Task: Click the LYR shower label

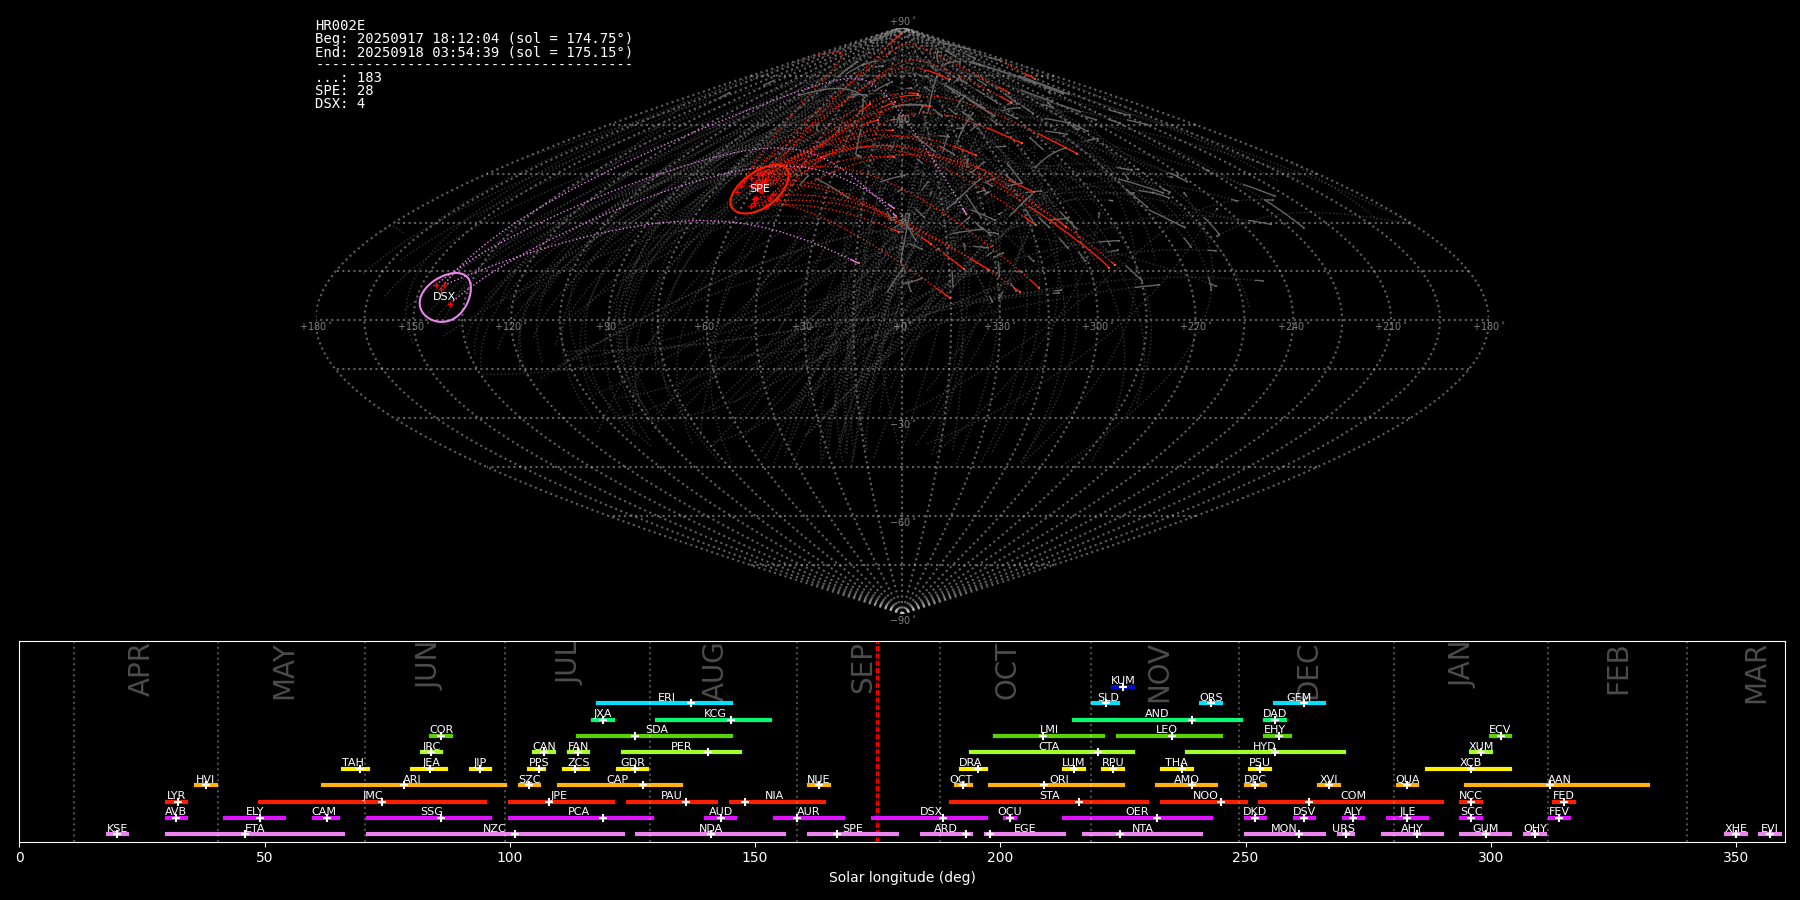Action: (176, 796)
